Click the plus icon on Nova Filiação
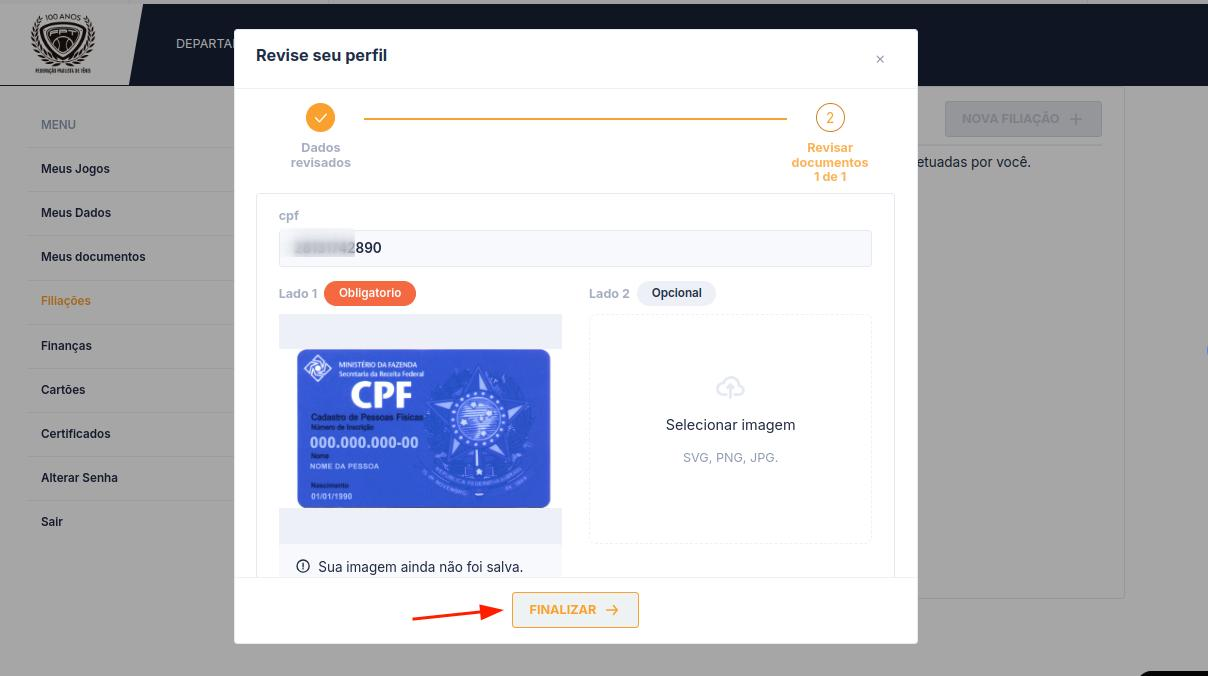1208x676 pixels. point(1076,119)
